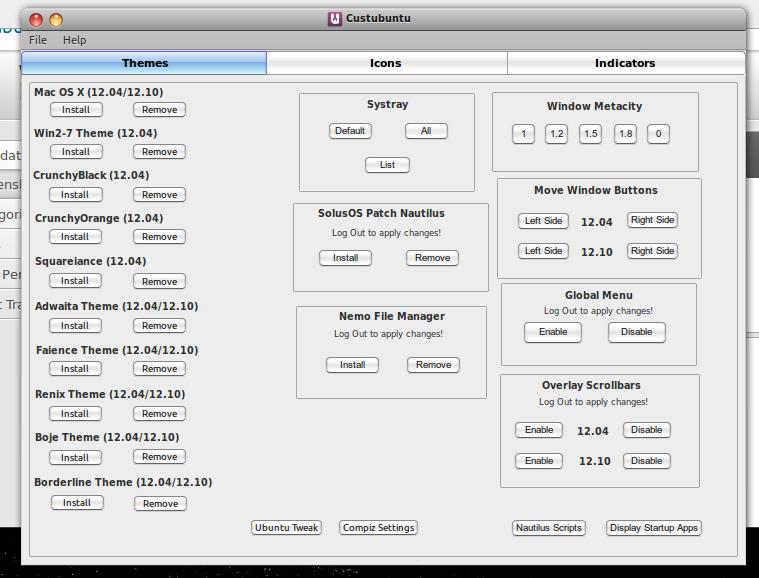Click 'Move Window Buttons' heading text
This screenshot has height=578, width=759.
[x=596, y=190]
